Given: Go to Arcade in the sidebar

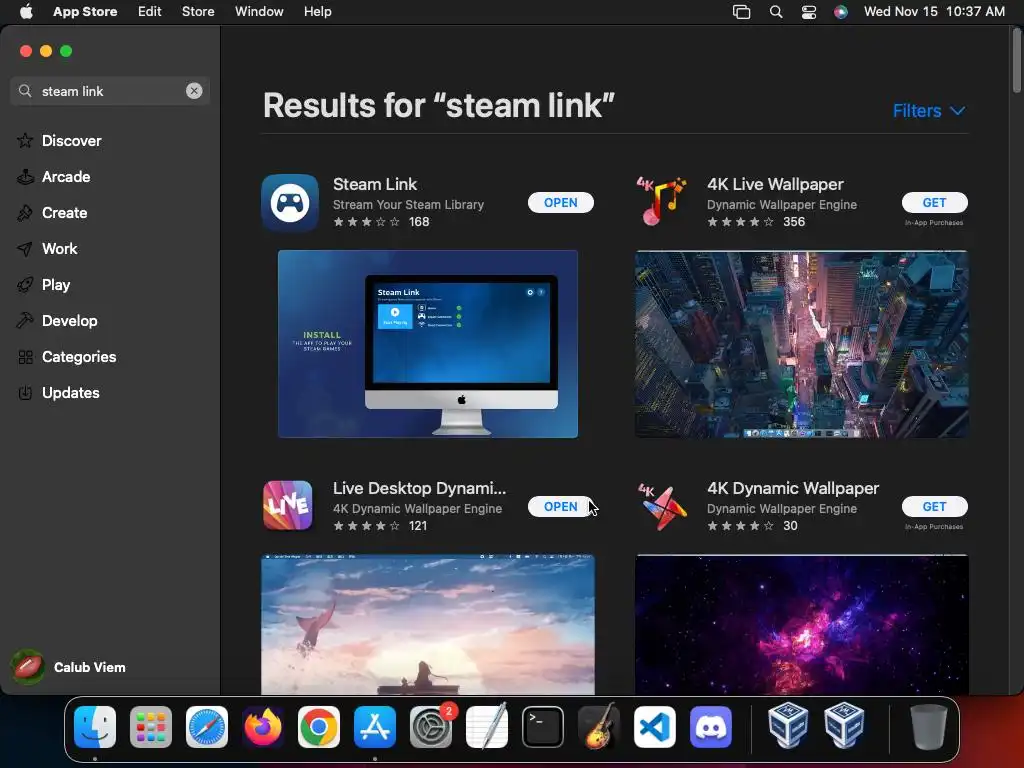Looking at the screenshot, I should click(x=66, y=176).
